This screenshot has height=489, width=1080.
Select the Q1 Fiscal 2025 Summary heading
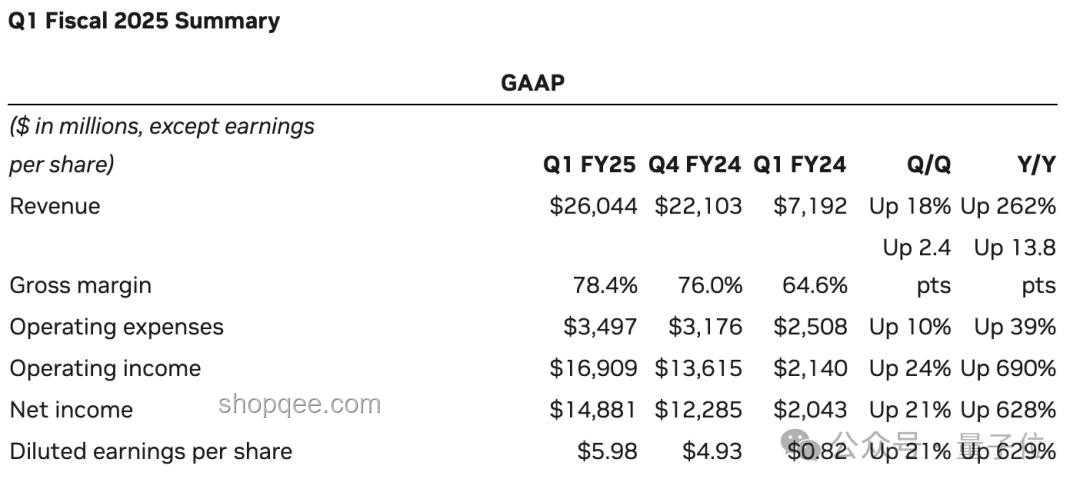click(144, 21)
